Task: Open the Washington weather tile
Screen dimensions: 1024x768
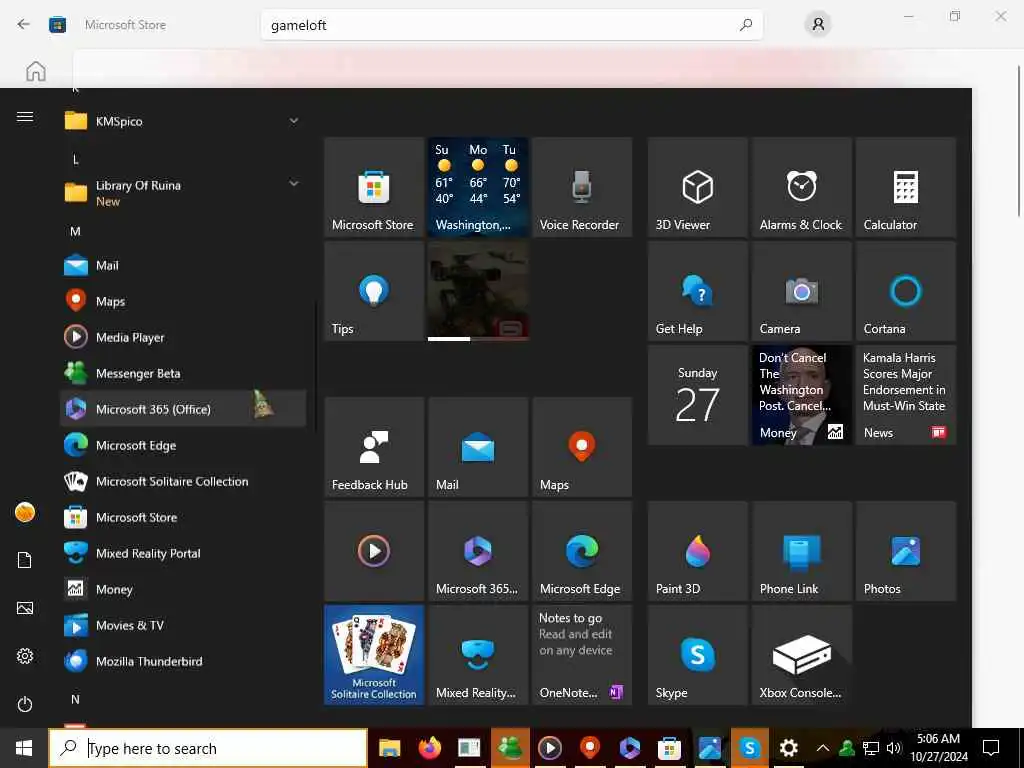Action: click(x=477, y=187)
